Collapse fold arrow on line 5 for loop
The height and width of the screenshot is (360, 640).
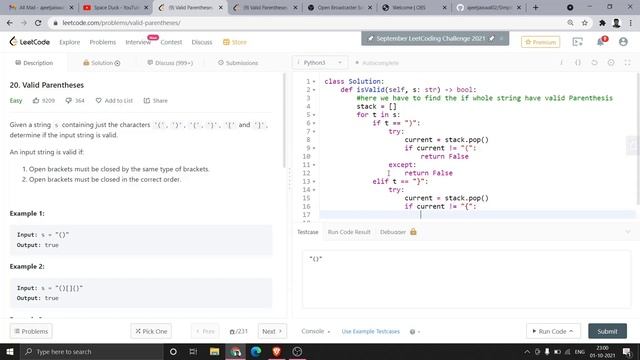314,115
